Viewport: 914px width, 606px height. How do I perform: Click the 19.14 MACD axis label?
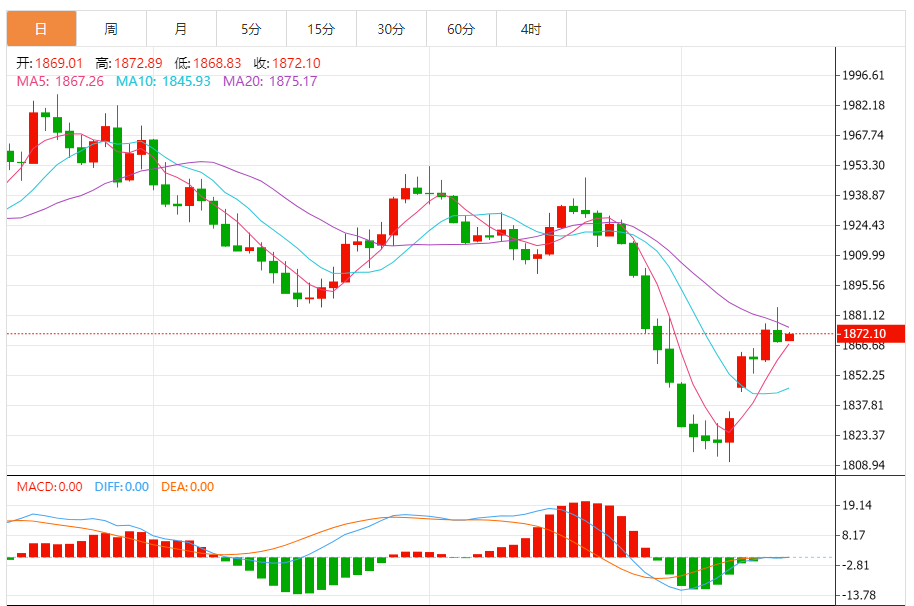point(857,505)
